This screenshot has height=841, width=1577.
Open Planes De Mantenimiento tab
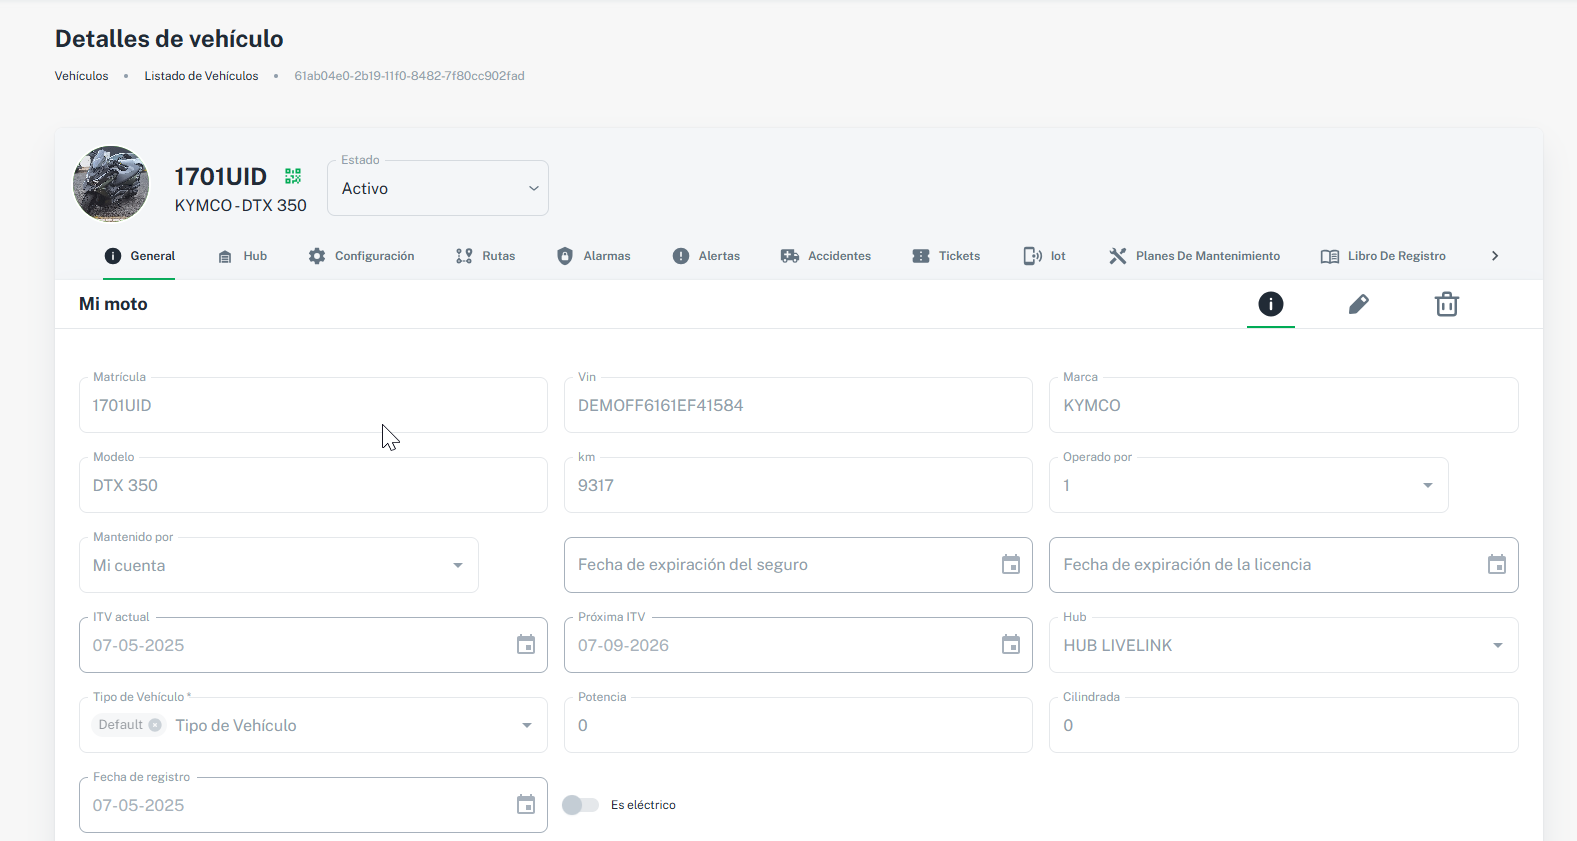[x=1194, y=256]
